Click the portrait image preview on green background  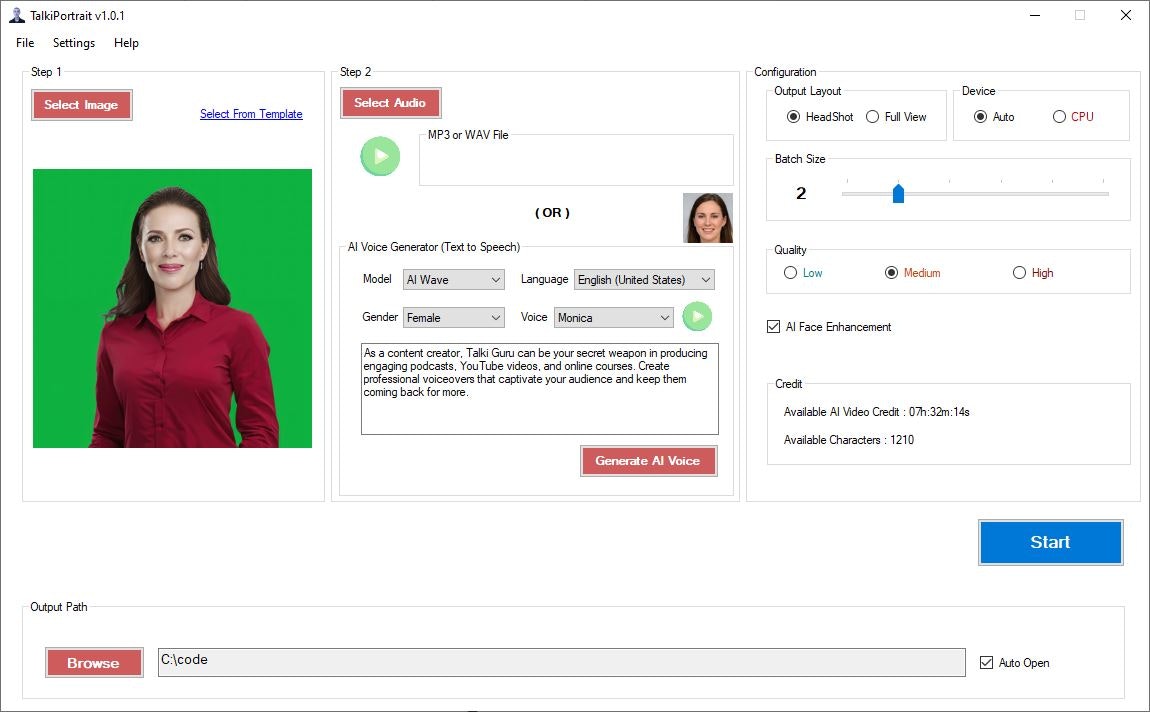(x=172, y=308)
